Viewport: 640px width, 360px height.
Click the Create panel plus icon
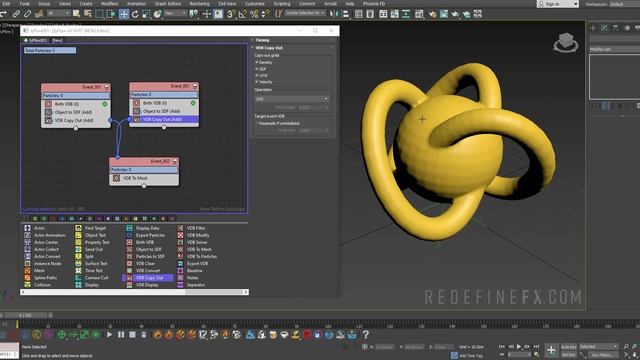[593, 28]
